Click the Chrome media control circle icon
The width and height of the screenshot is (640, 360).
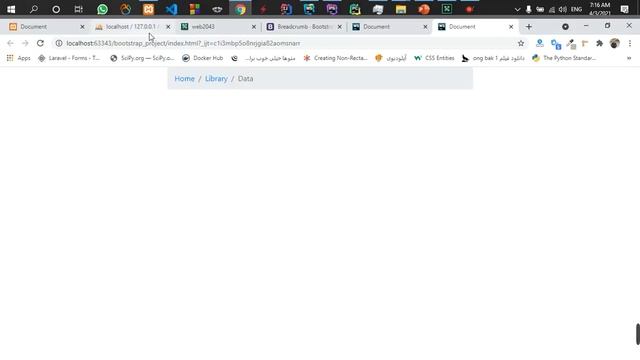(x=565, y=27)
